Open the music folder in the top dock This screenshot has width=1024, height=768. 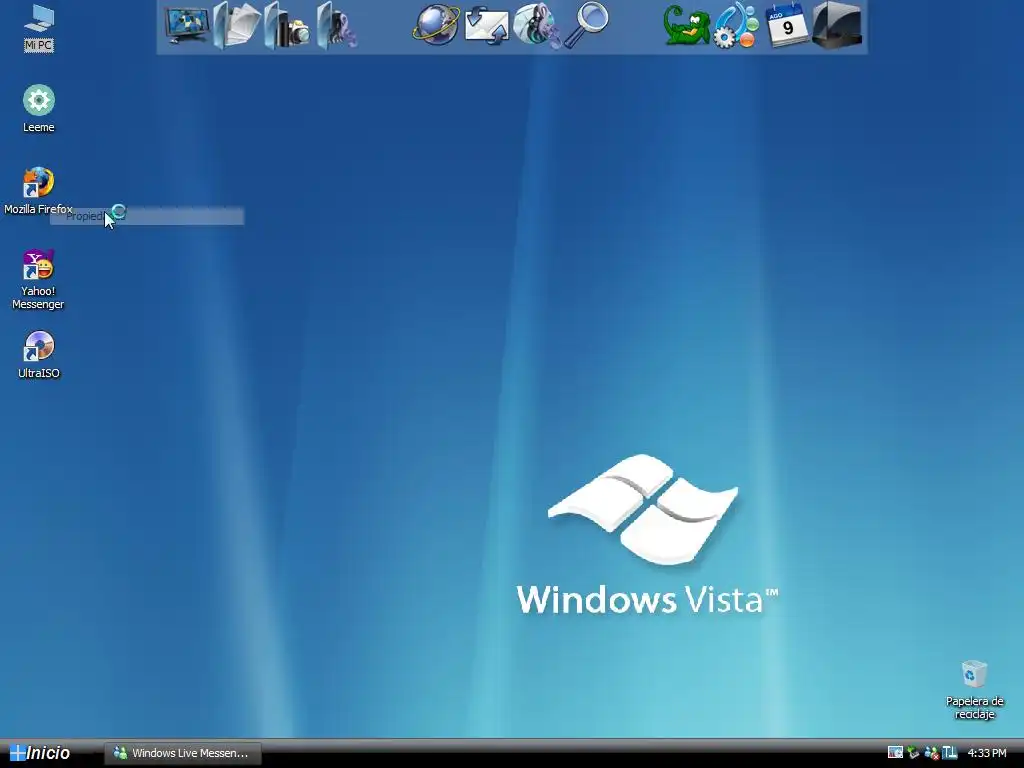point(336,26)
